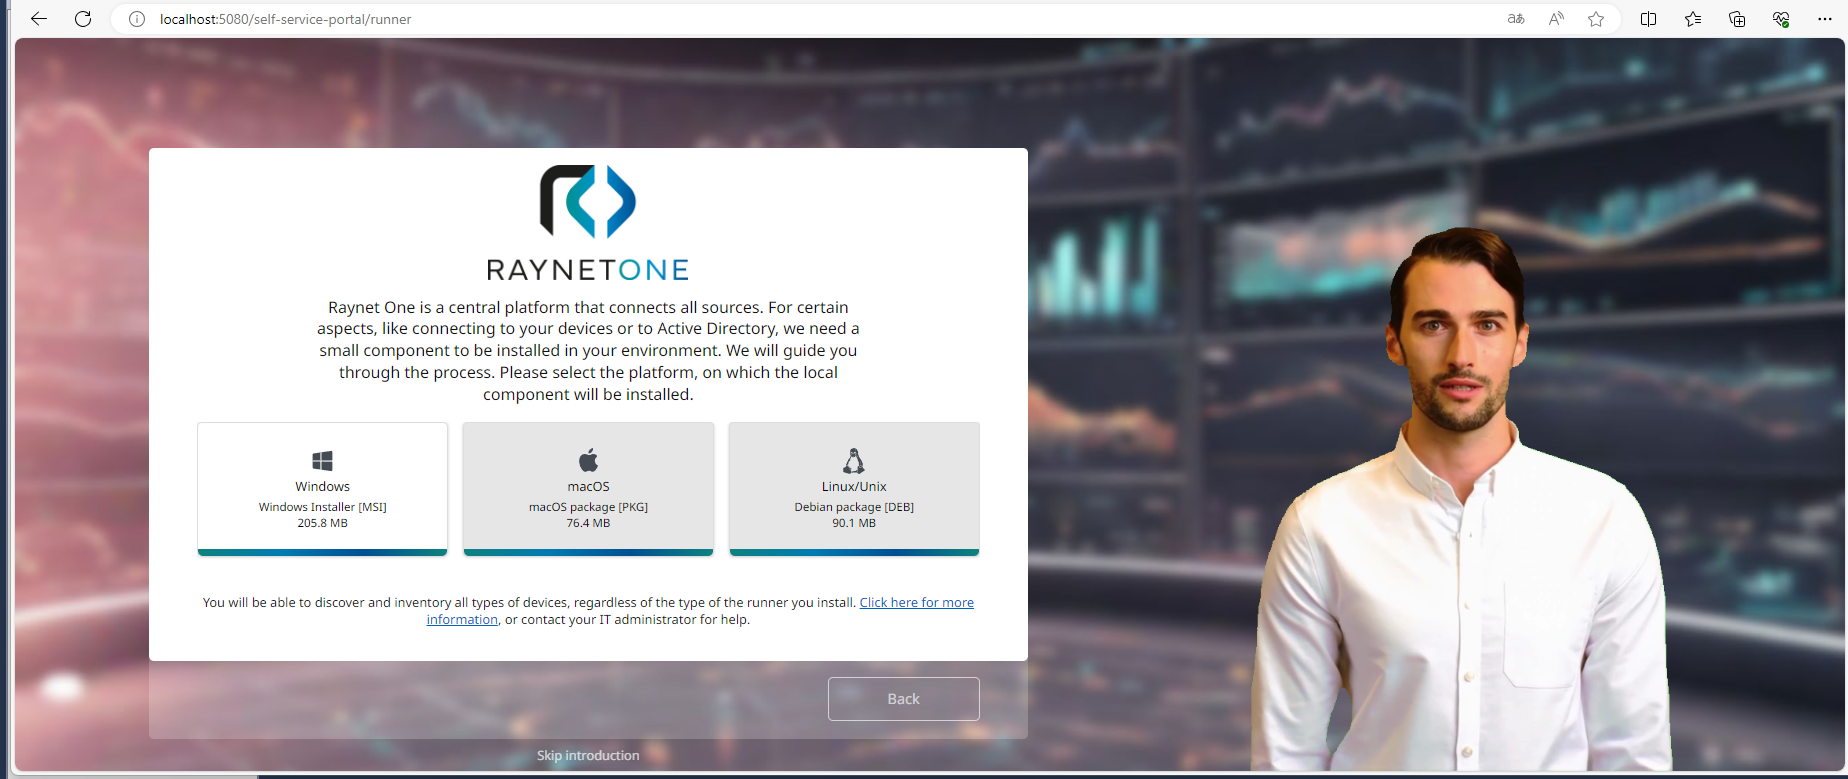Open Browser essentials heart icon
Image resolution: width=1848 pixels, height=779 pixels.
(1781, 19)
